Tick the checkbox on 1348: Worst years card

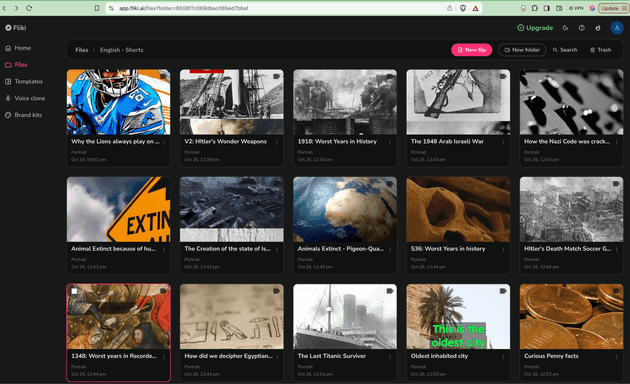(74, 291)
